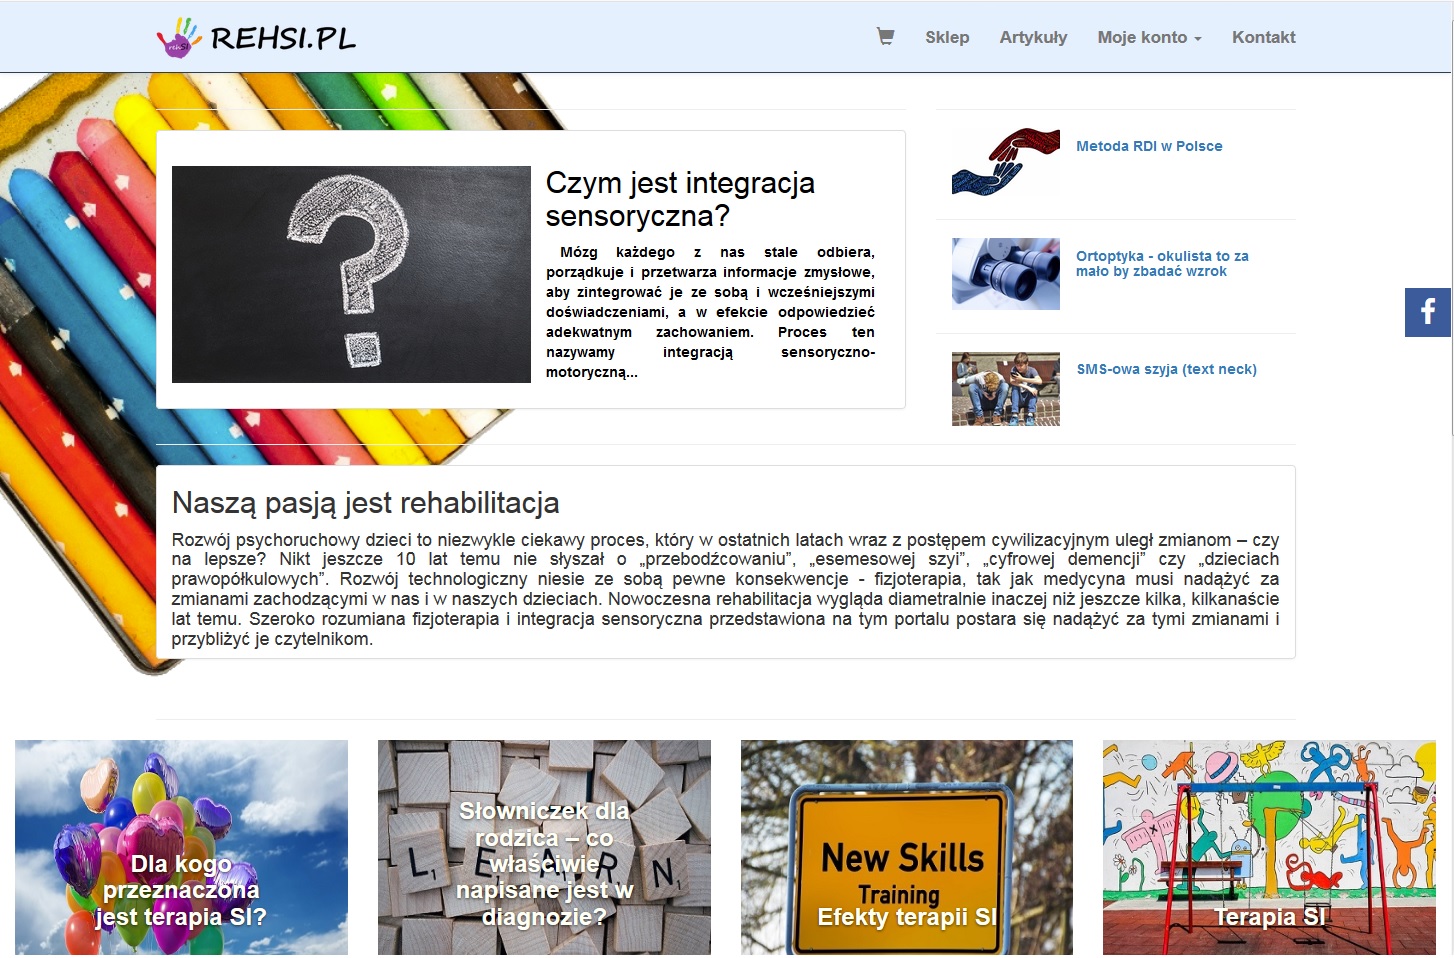The width and height of the screenshot is (1454, 958).
Task: Click the Rozwój psychoruchowy dzieci paragraph
Action: pos(725,589)
